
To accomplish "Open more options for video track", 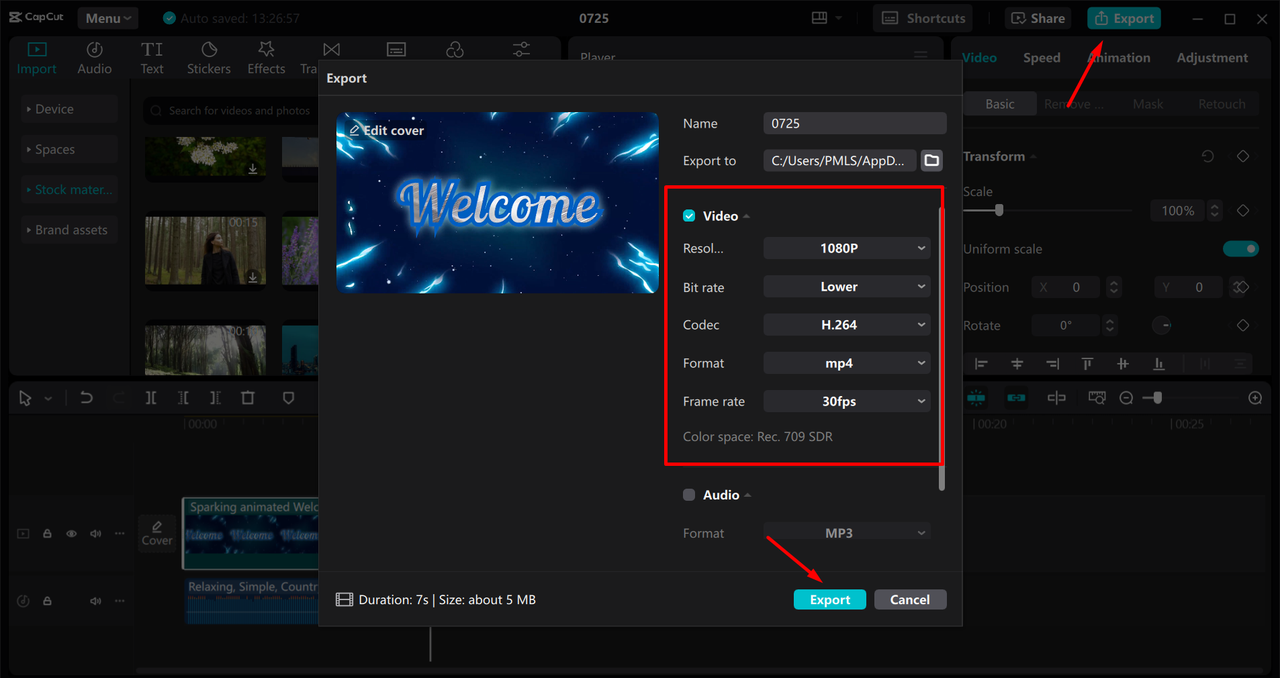I will click(120, 534).
